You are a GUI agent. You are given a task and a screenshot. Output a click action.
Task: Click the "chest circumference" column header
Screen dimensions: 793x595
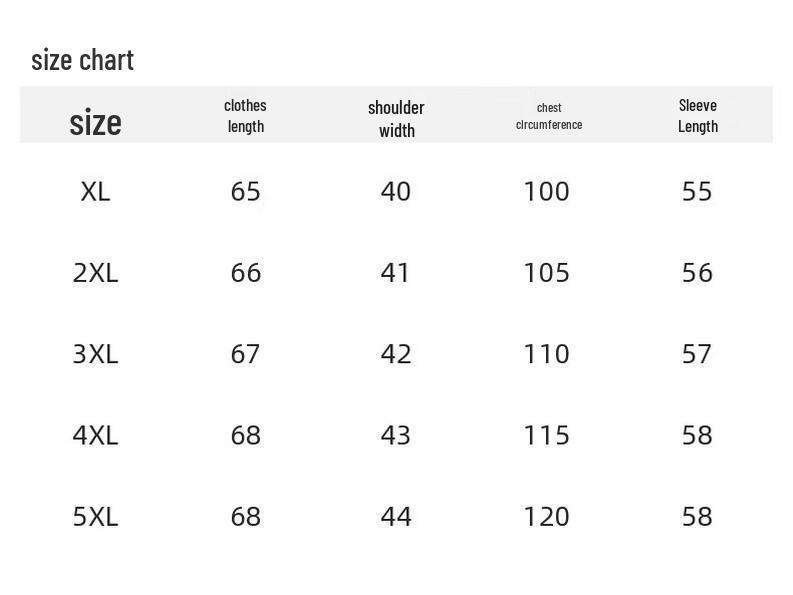(549, 116)
